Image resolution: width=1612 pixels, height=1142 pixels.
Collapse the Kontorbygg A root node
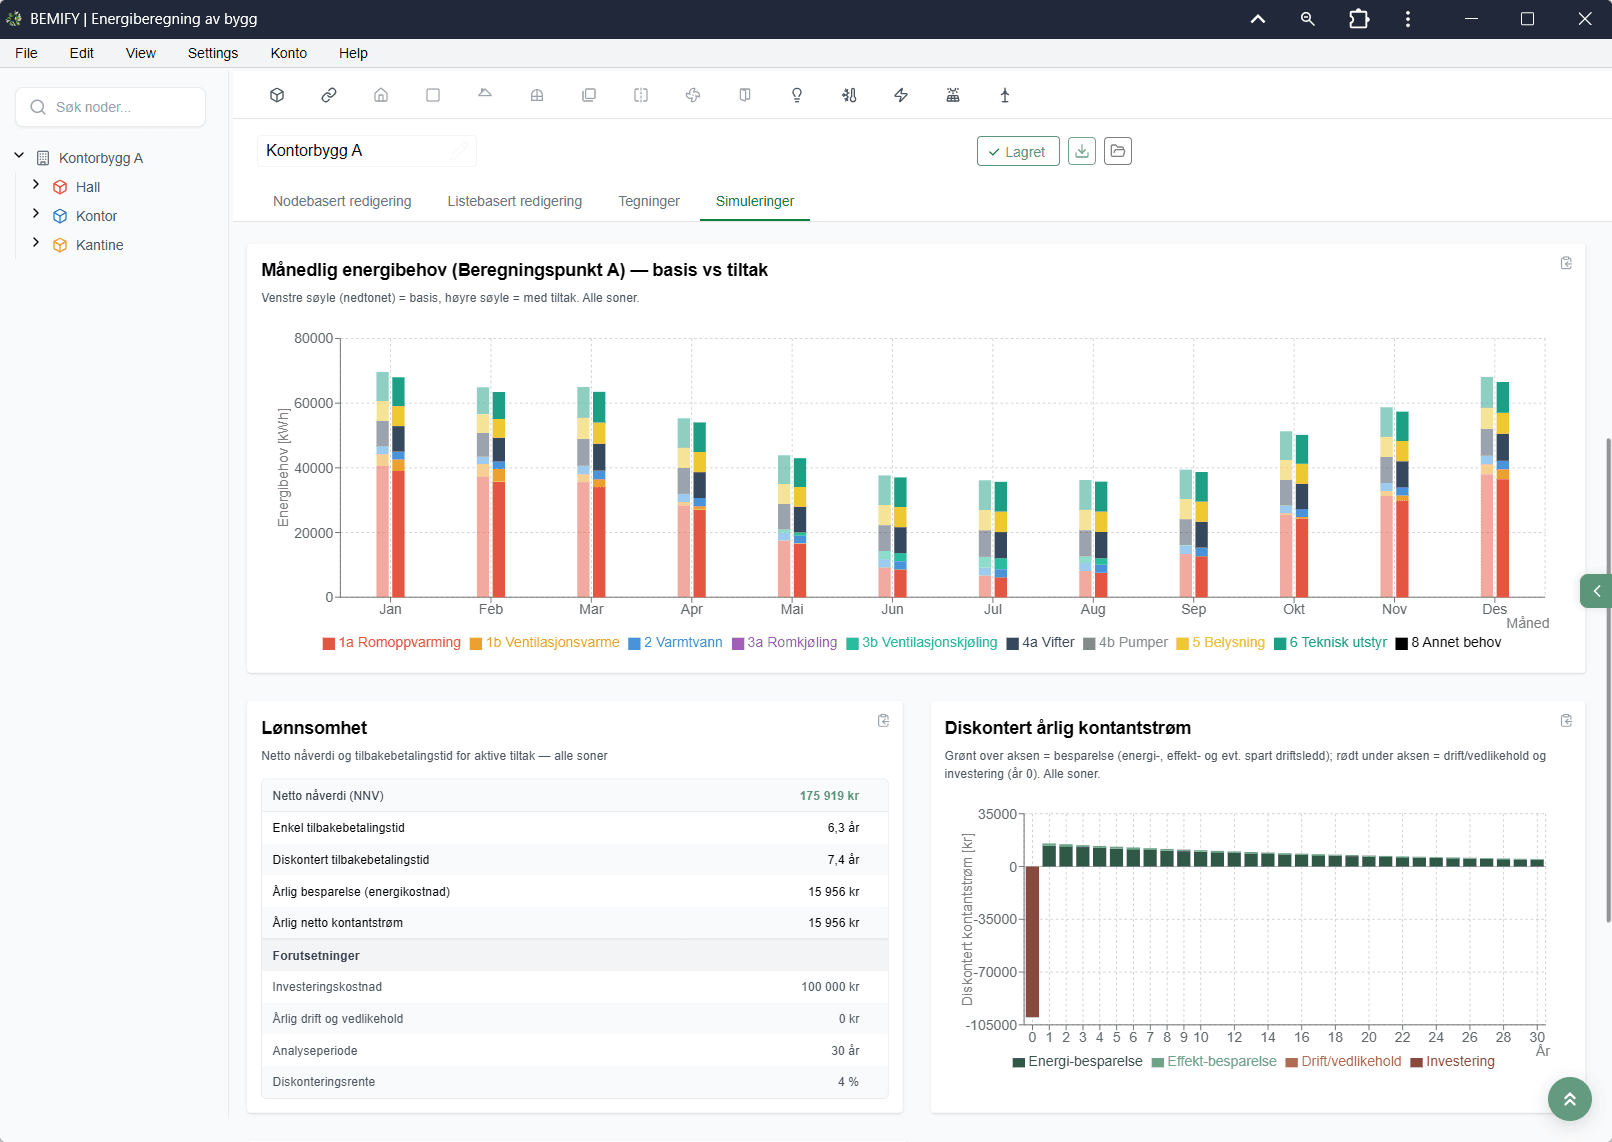[19, 156]
